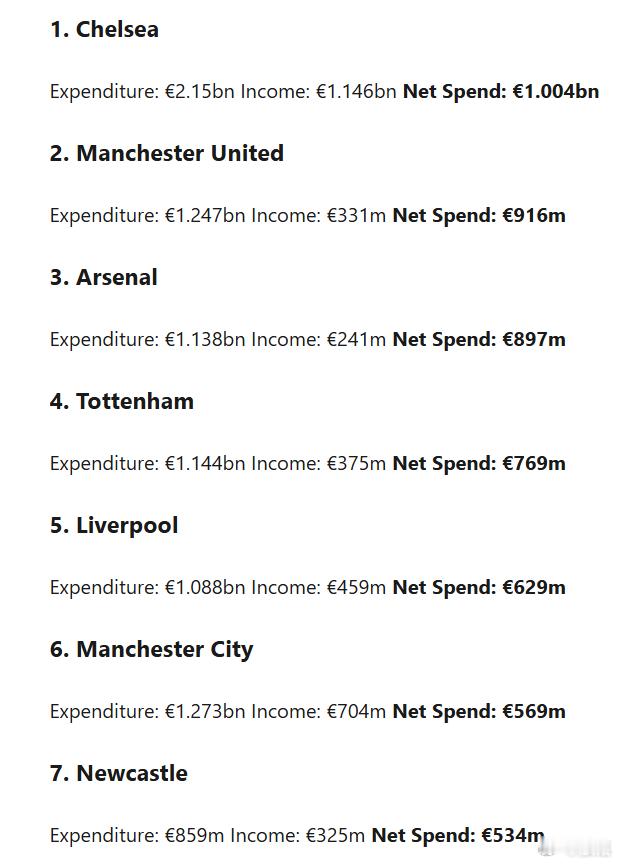The height and width of the screenshot is (864, 618).
Task: Click the watermark logo at bottom right corner
Action: pyautogui.click(x=576, y=849)
